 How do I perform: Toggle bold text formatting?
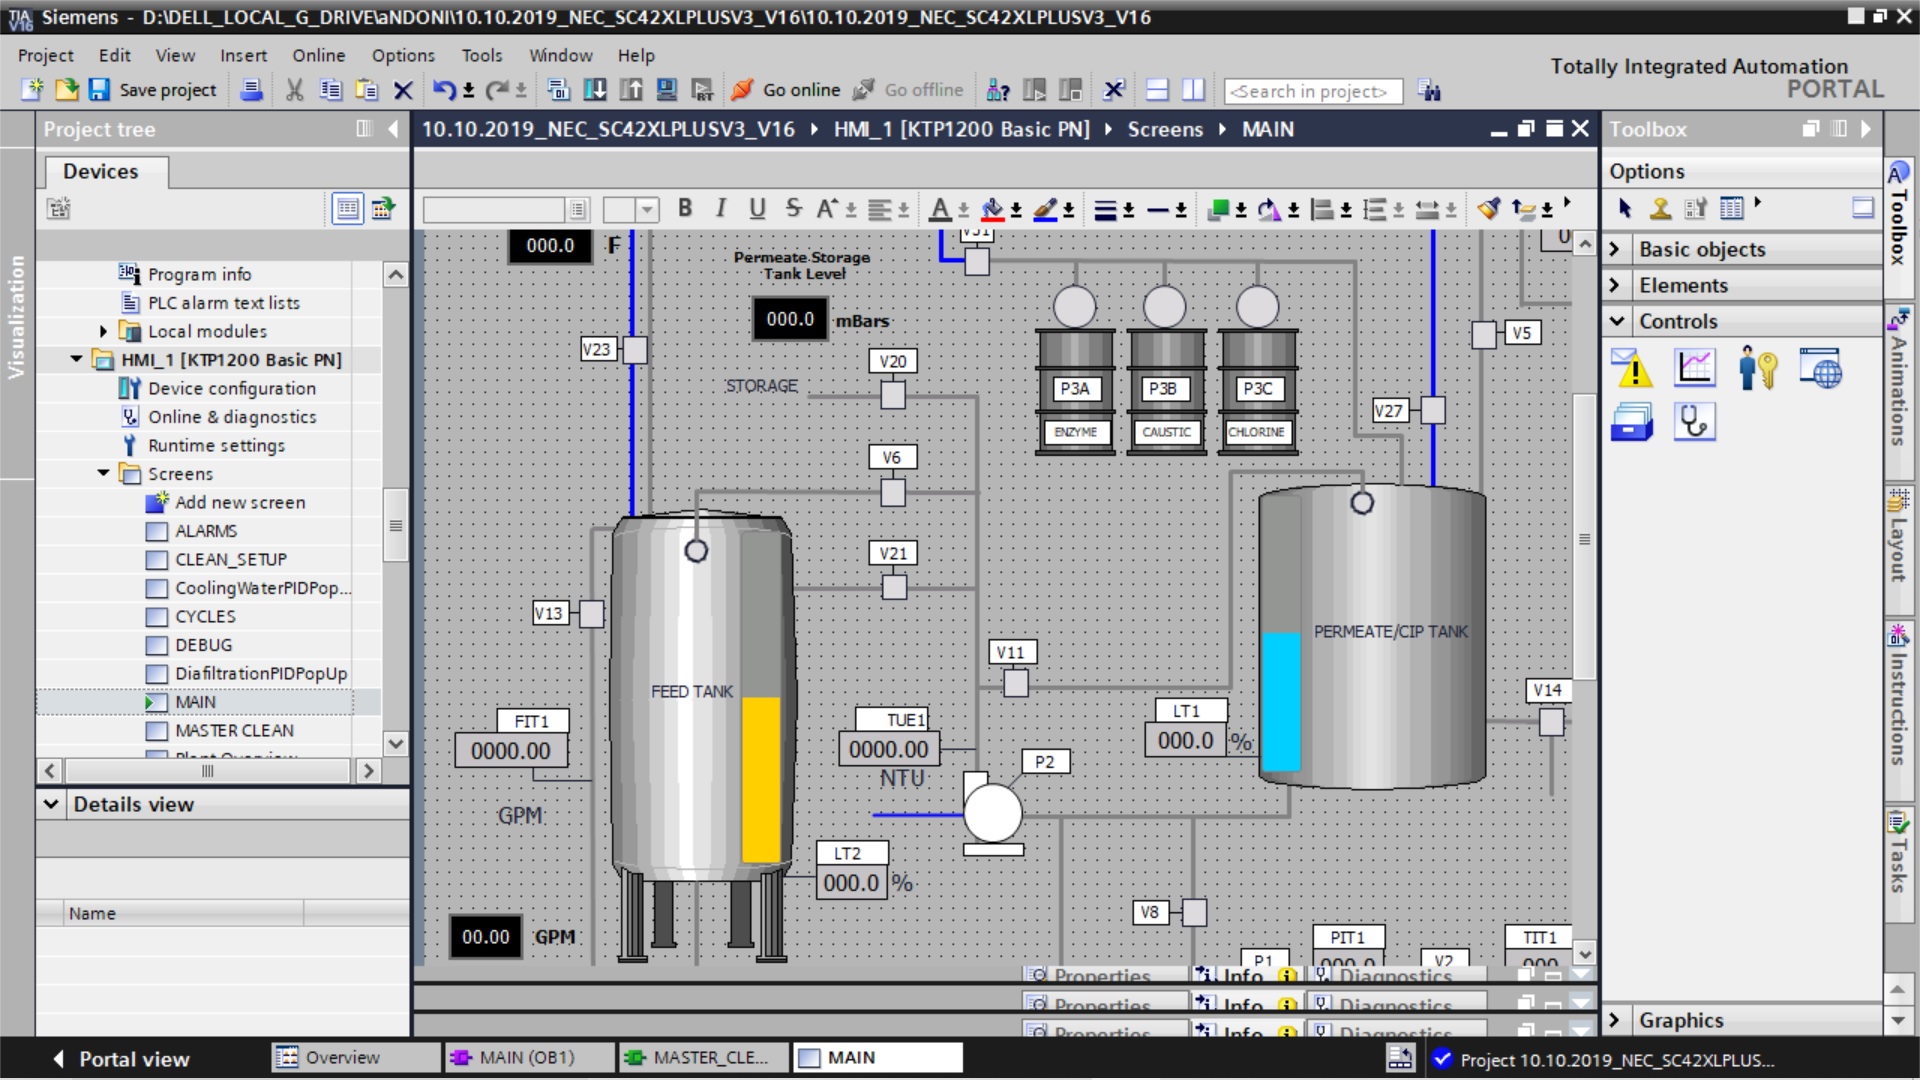685,208
